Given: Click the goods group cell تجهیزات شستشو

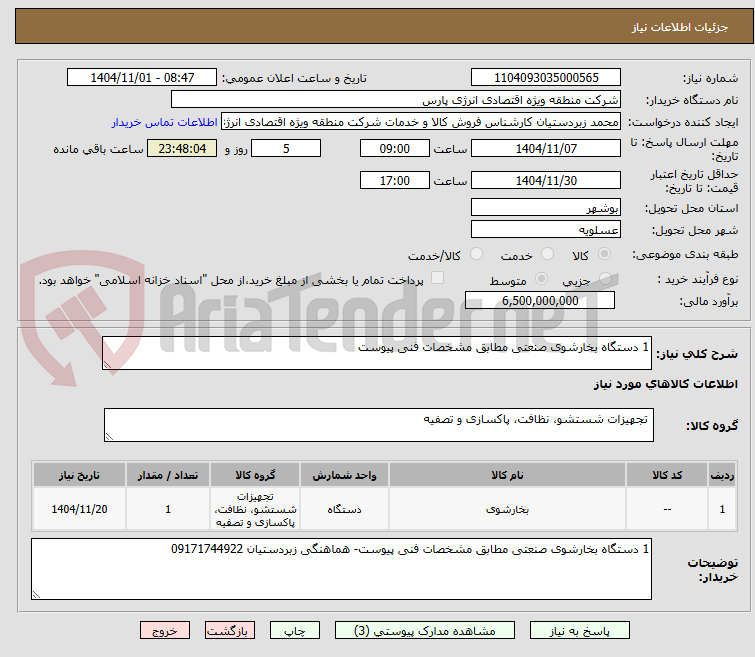Looking at the screenshot, I should point(255,509).
